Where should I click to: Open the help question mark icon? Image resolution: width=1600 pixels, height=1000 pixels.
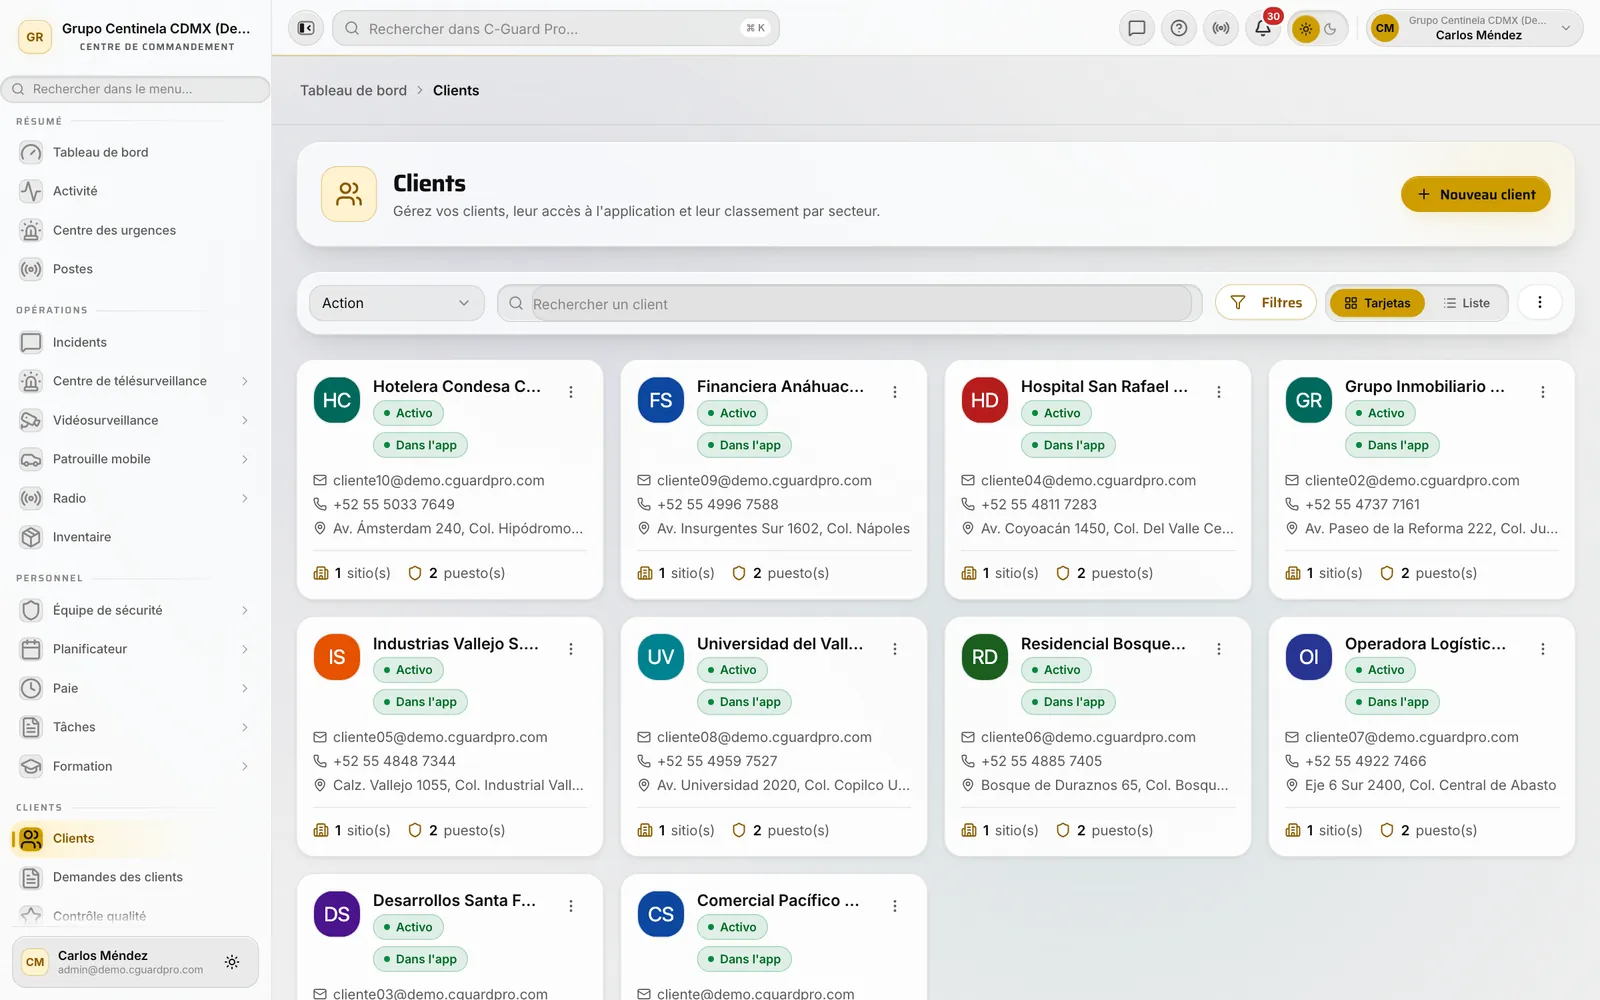tap(1179, 28)
